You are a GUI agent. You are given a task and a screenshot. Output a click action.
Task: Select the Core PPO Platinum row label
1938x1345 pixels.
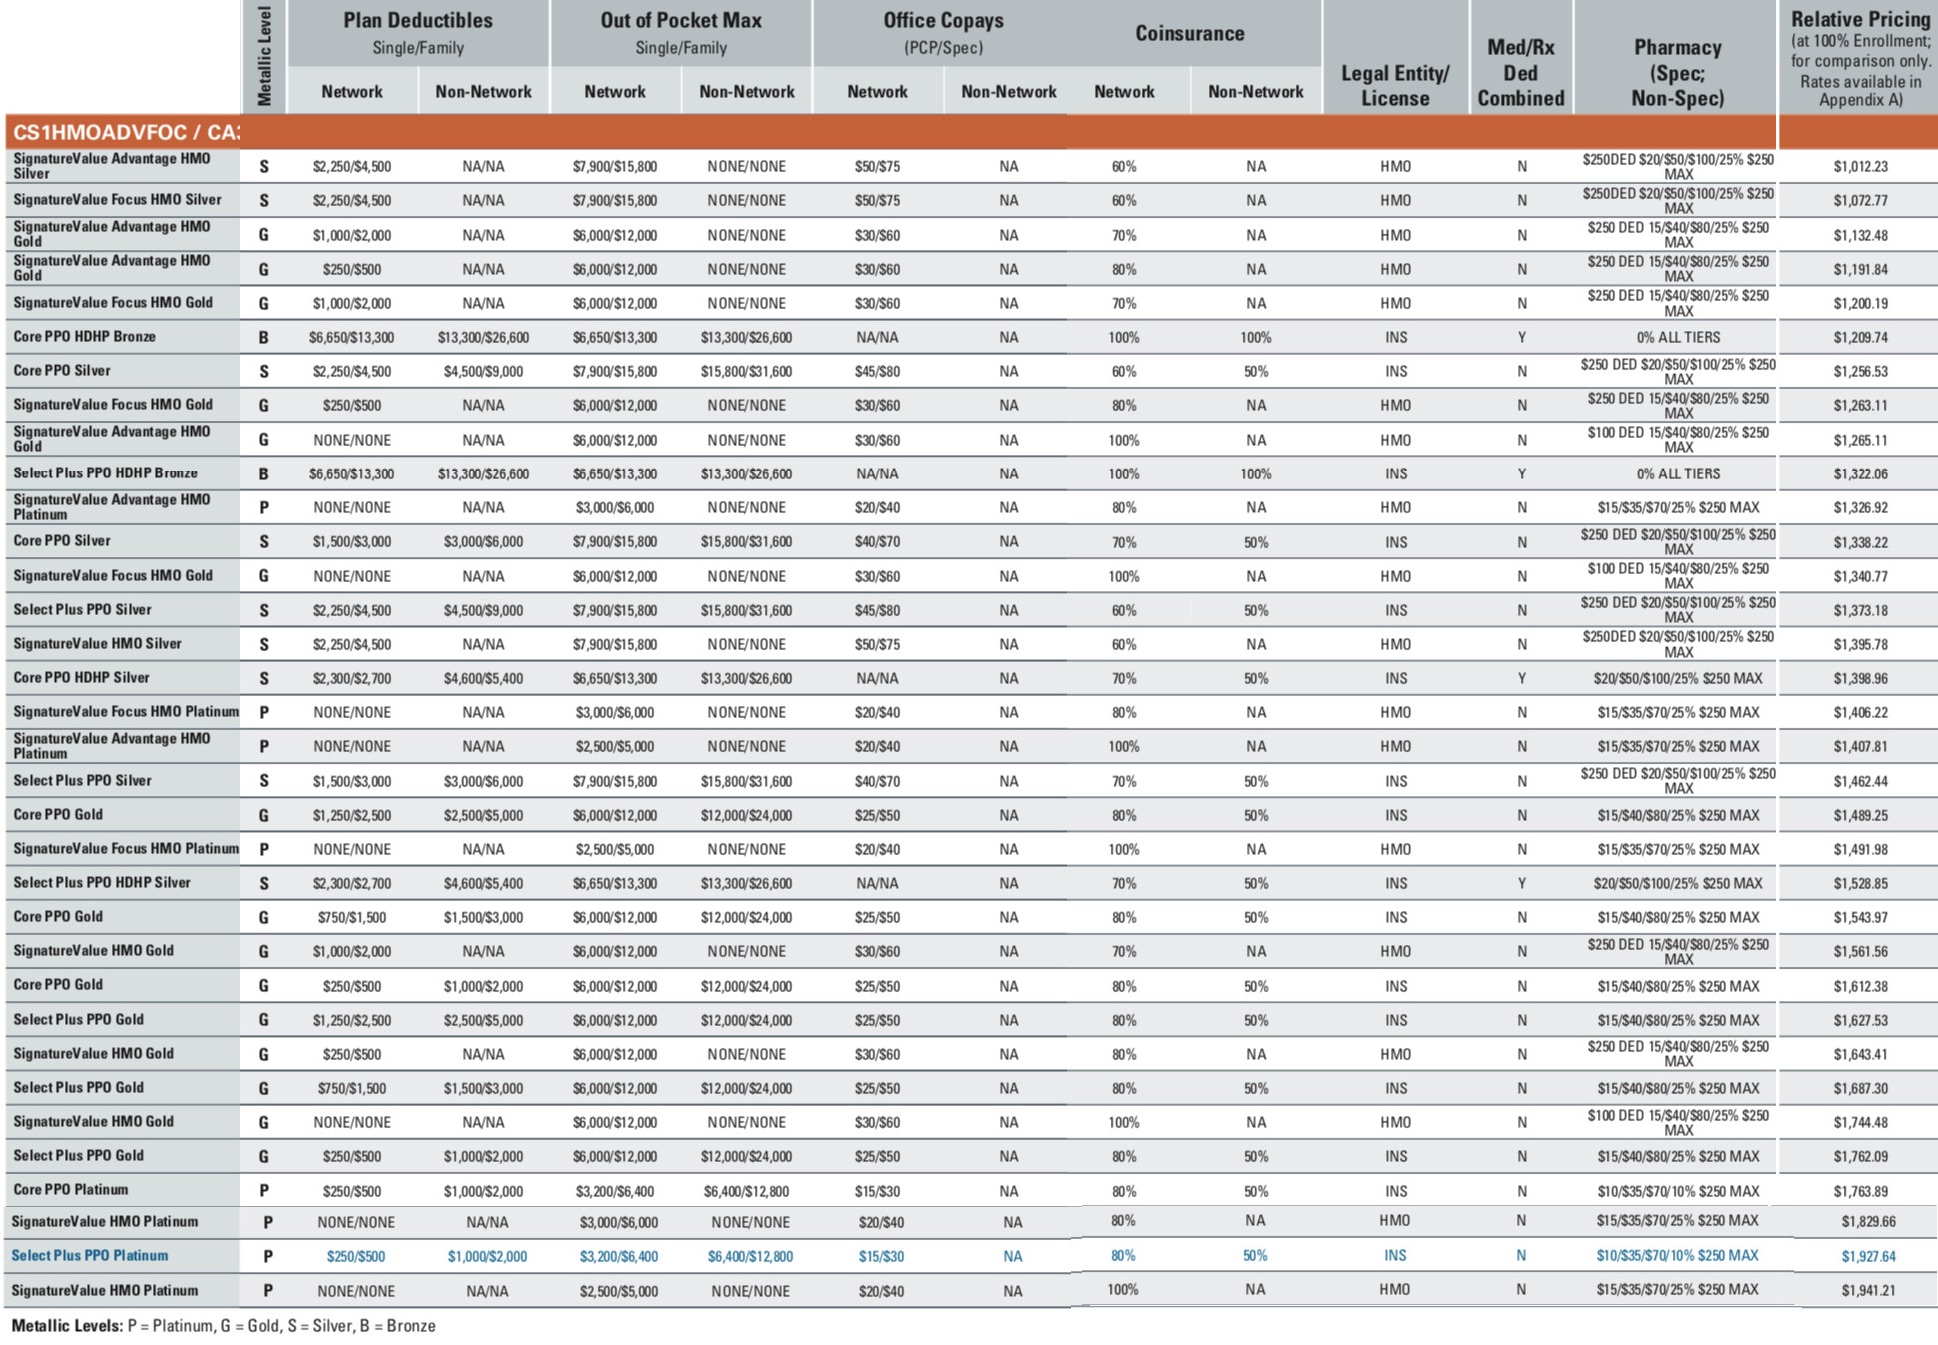coord(70,1189)
